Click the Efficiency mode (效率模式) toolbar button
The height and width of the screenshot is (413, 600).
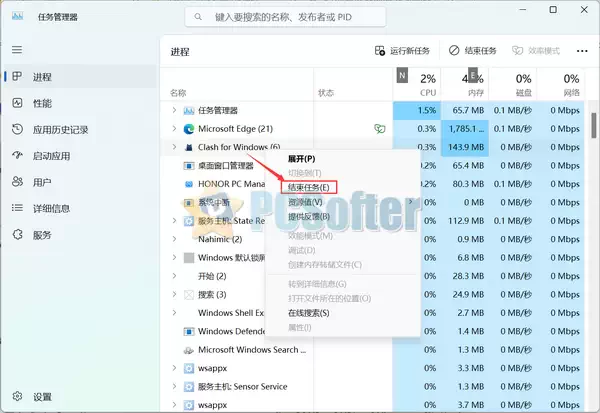coord(536,51)
